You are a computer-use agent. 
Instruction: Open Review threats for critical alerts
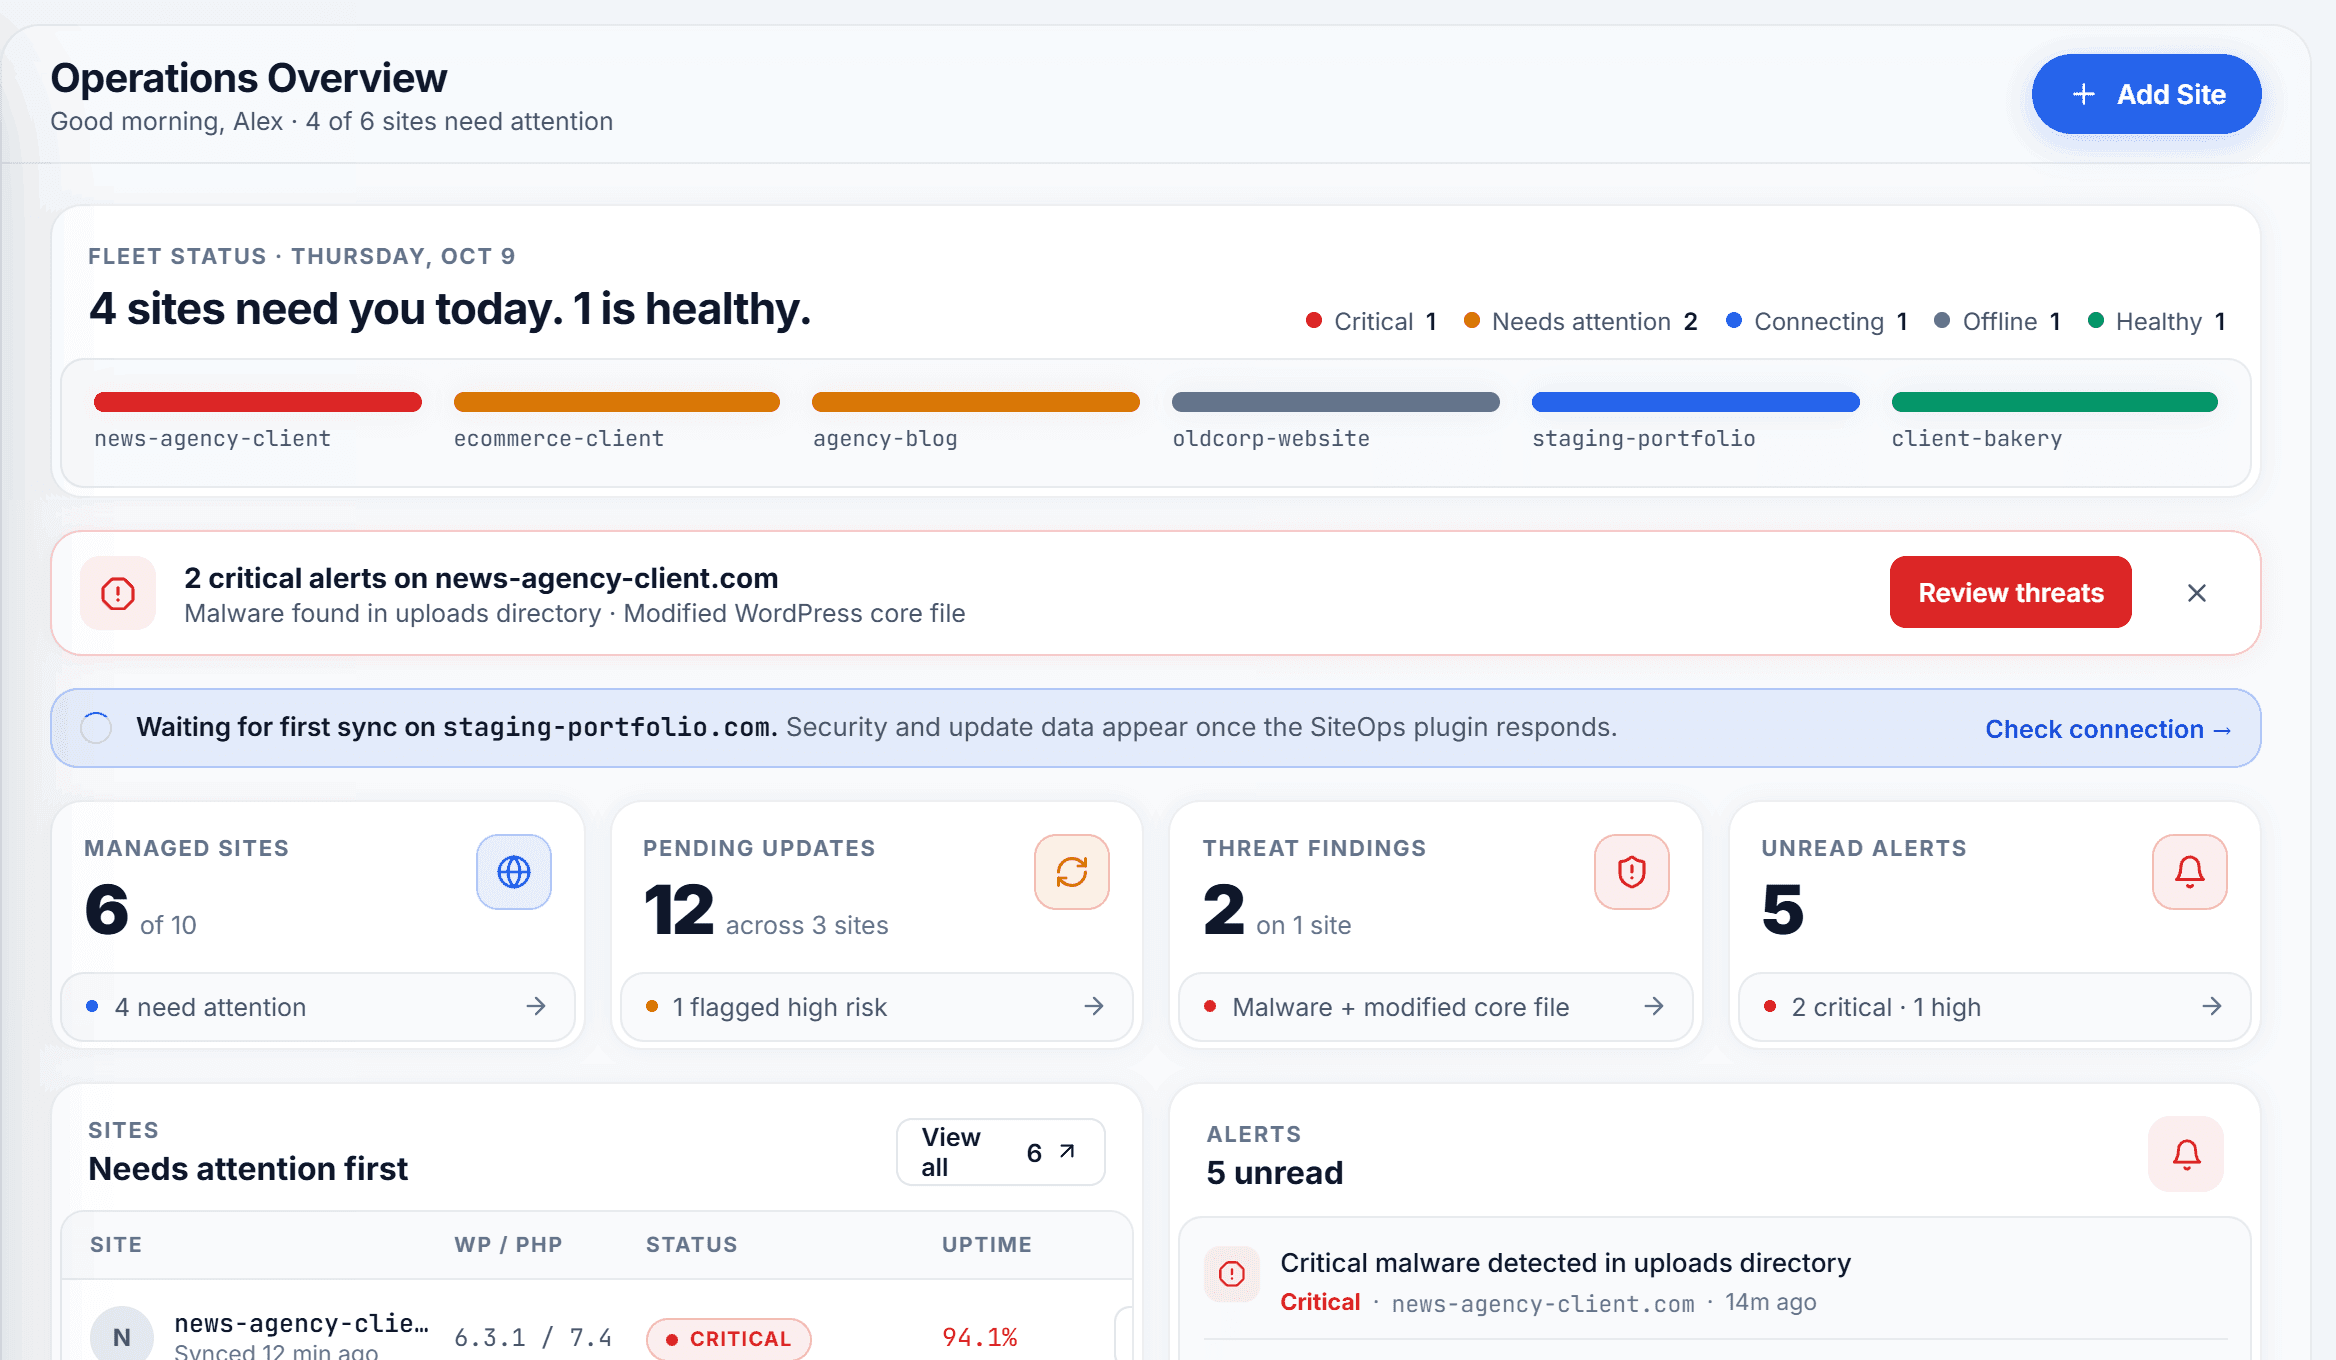(2010, 592)
